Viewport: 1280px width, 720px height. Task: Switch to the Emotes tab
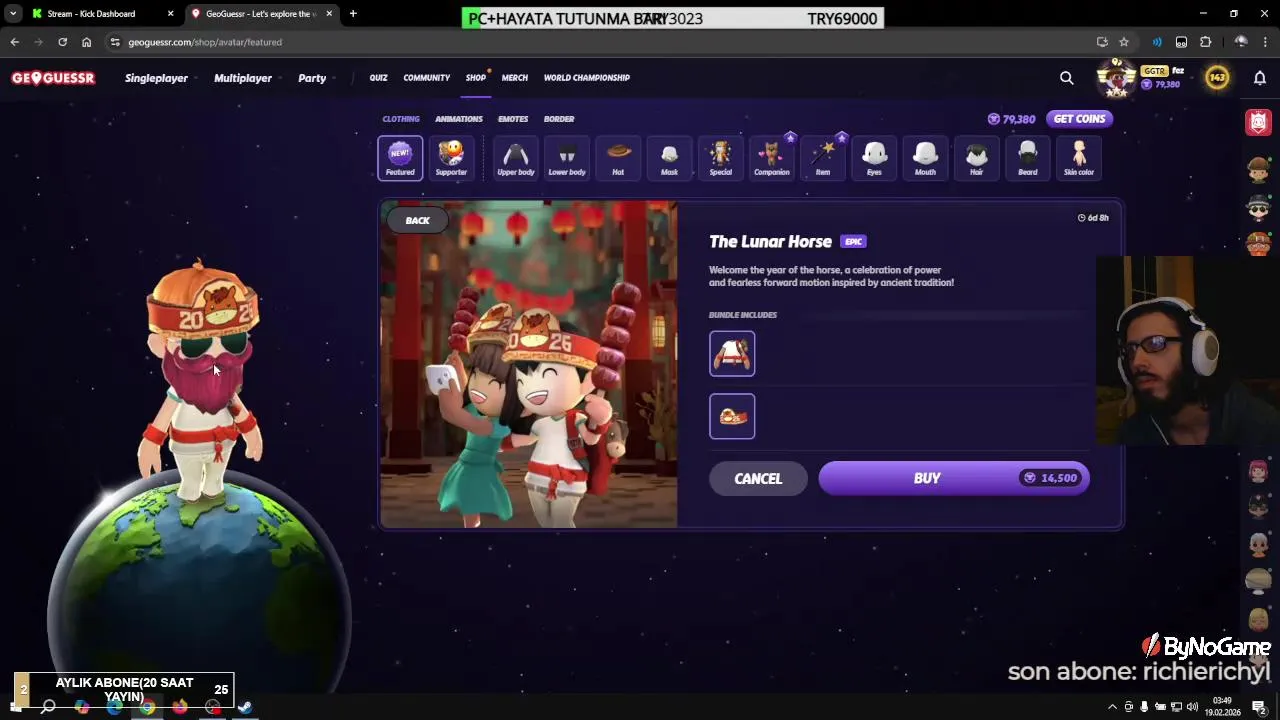pyautogui.click(x=513, y=119)
